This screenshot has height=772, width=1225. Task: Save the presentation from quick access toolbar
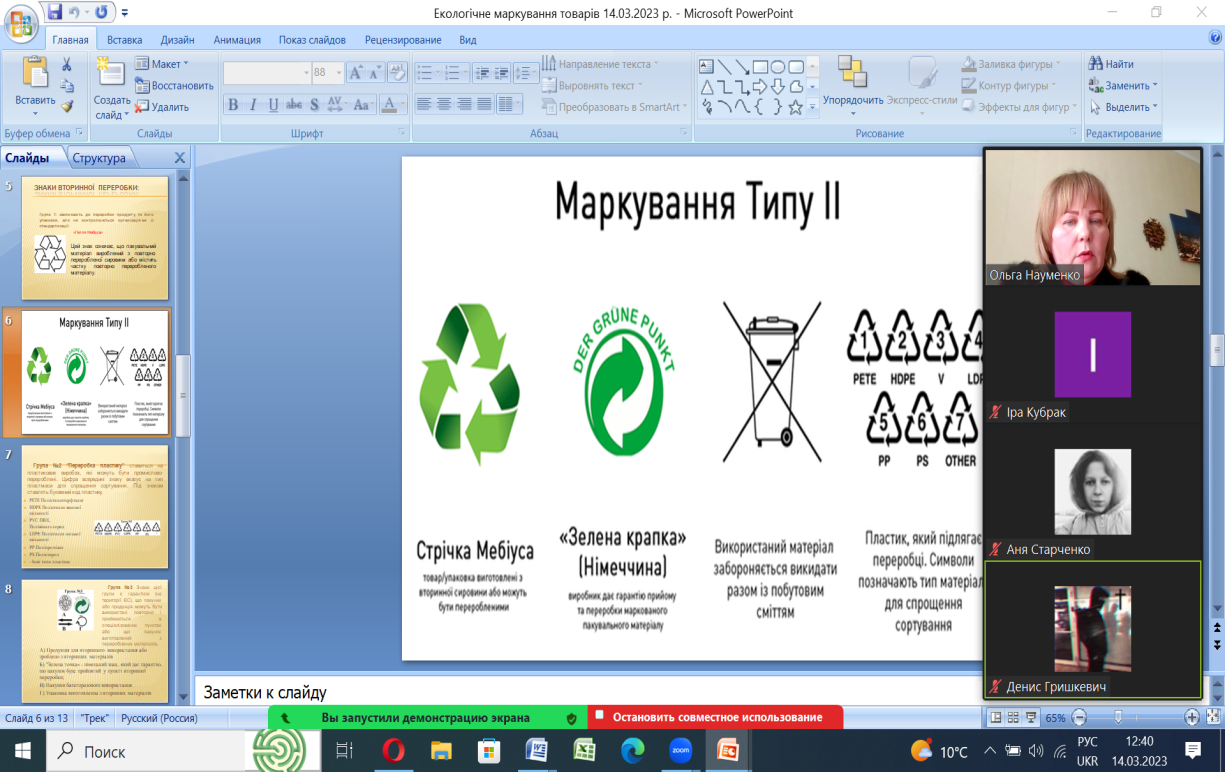(x=54, y=12)
